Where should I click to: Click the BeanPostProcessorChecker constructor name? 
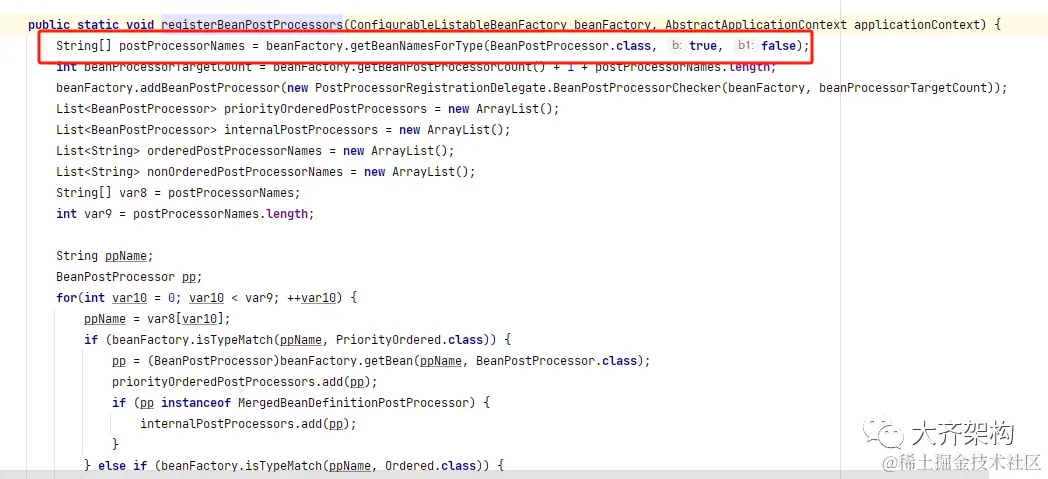click(x=638, y=88)
